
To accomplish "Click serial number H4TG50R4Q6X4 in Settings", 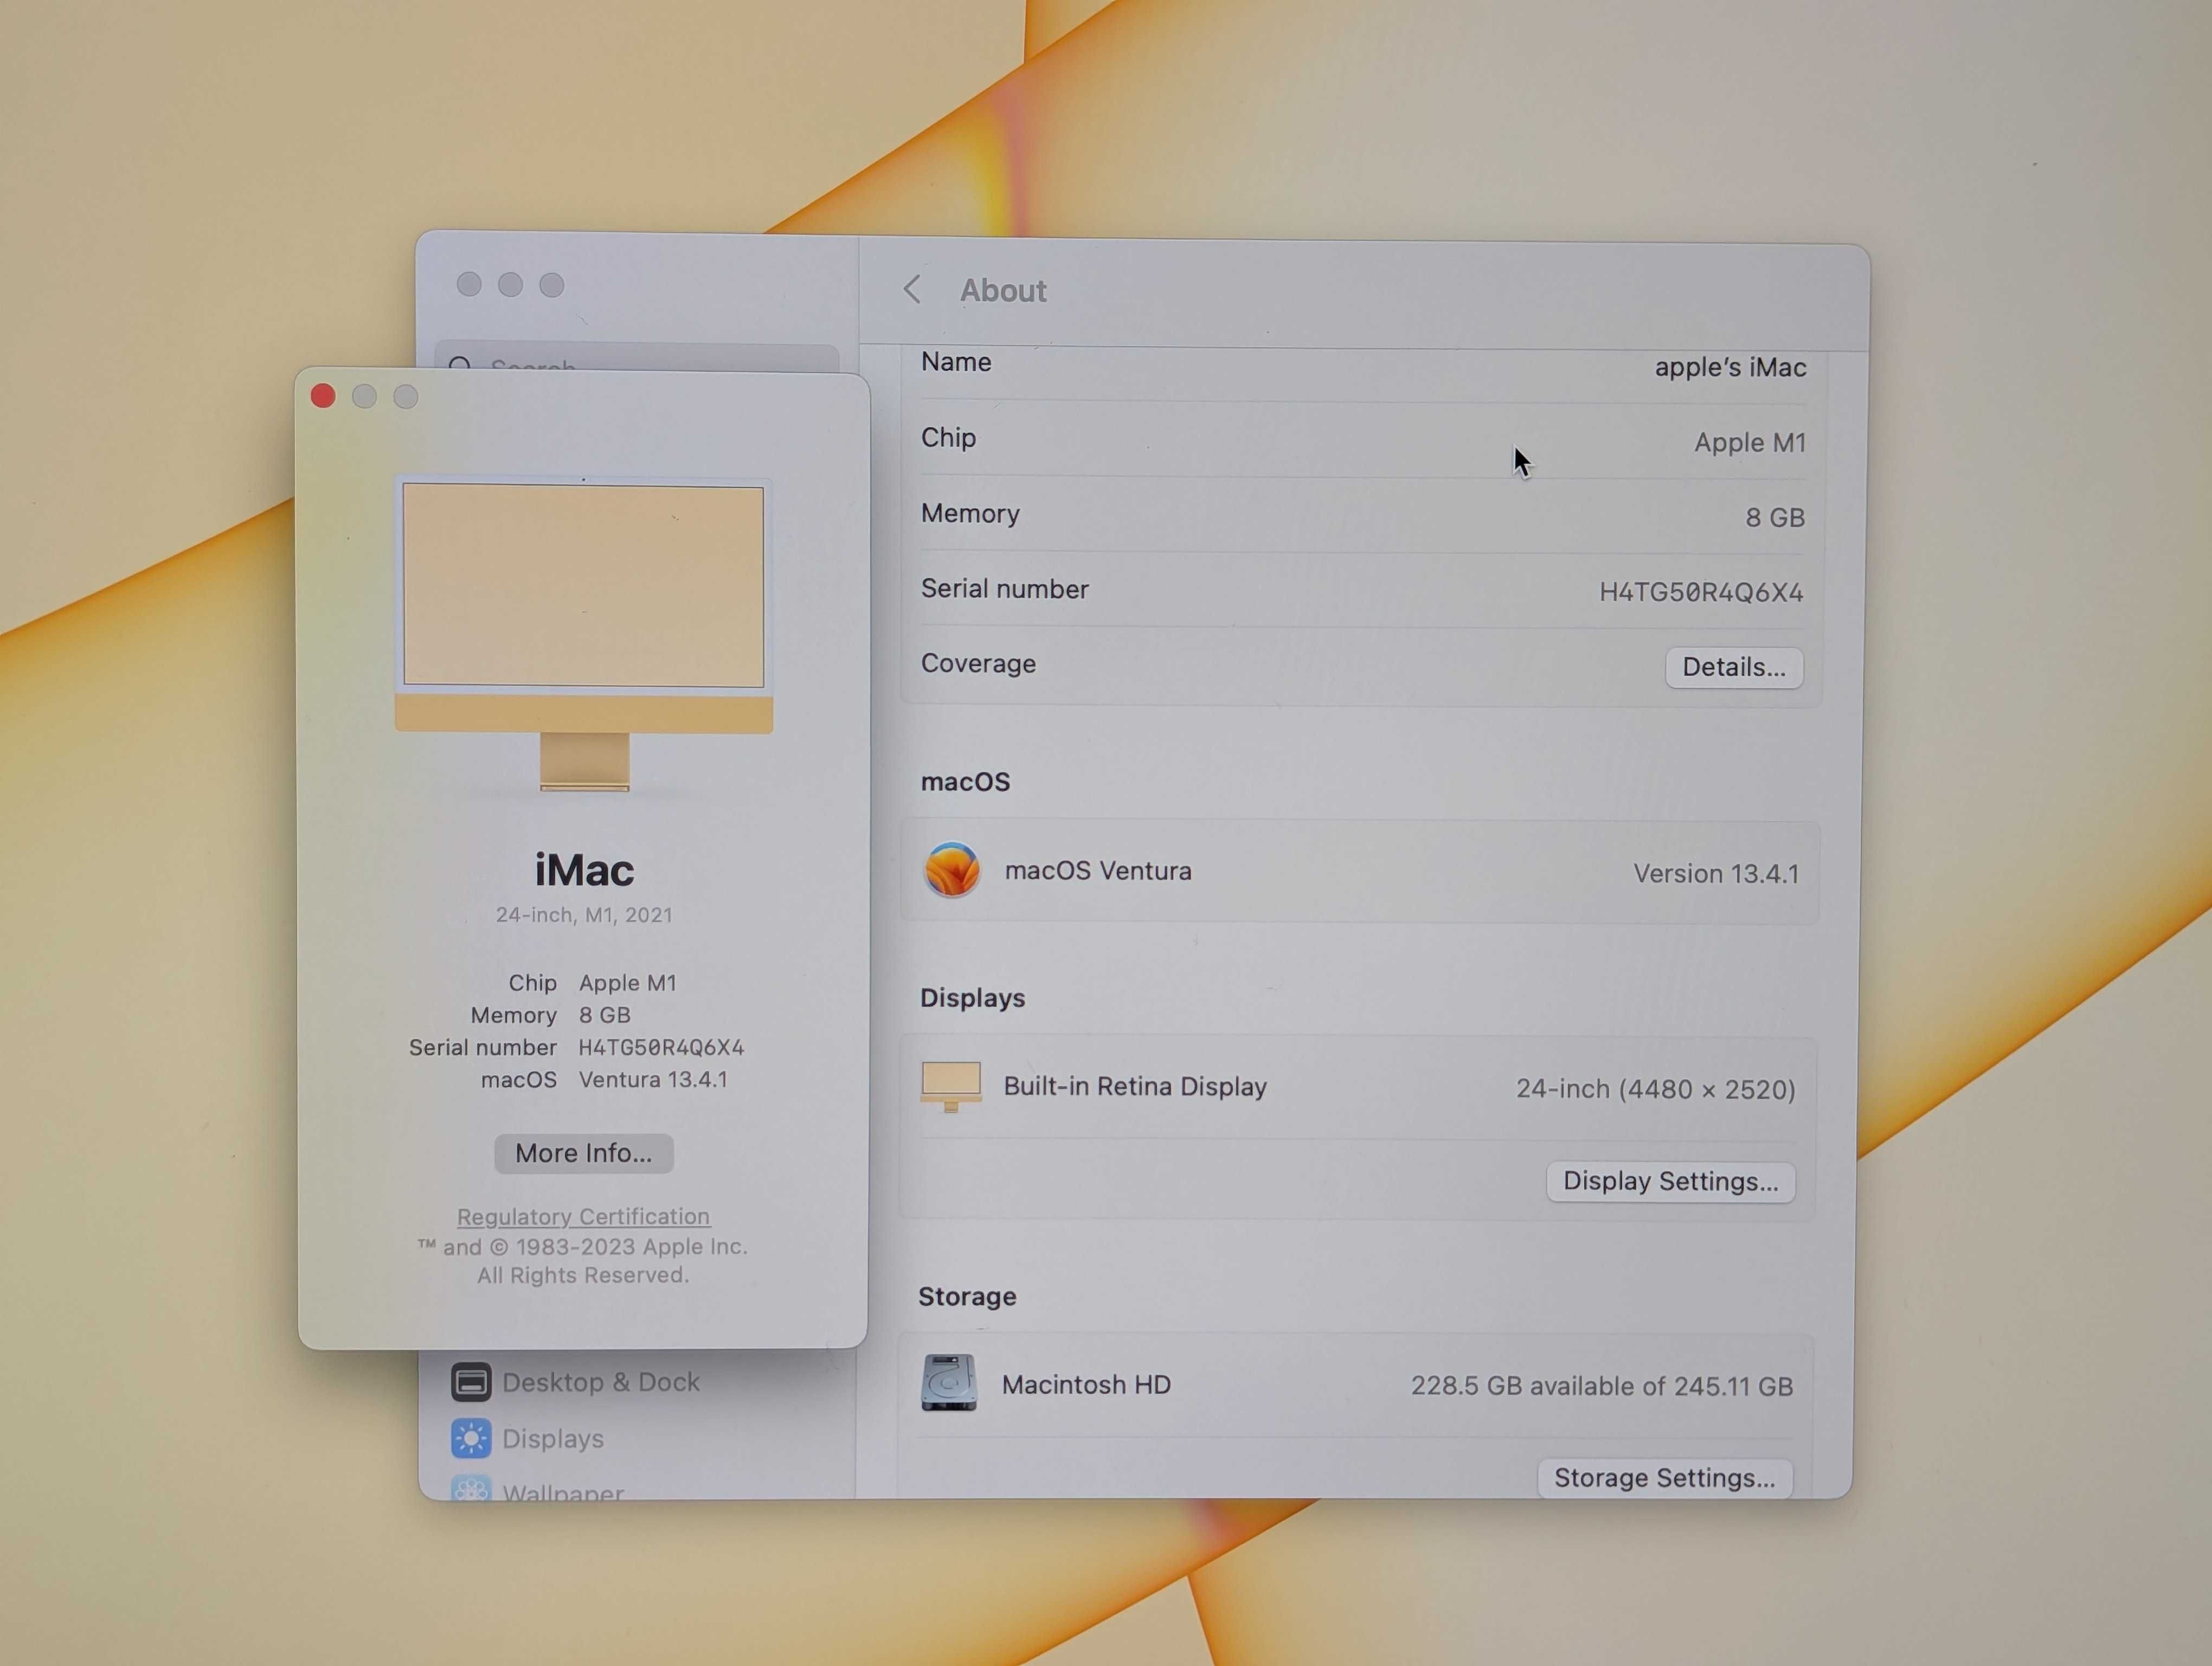I will click(x=1701, y=592).
